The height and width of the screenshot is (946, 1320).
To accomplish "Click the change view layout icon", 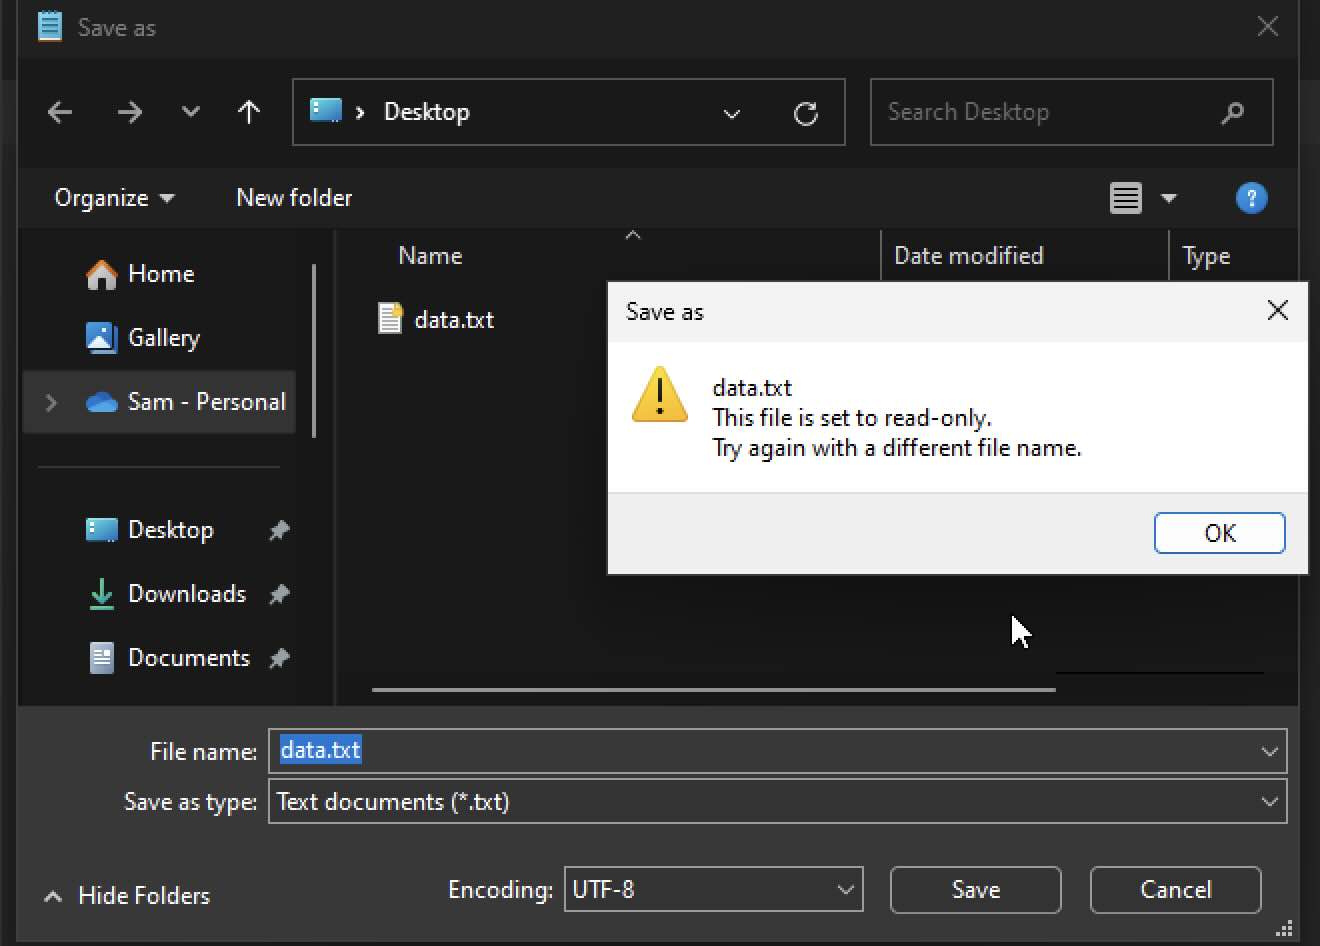I will (x=1124, y=197).
